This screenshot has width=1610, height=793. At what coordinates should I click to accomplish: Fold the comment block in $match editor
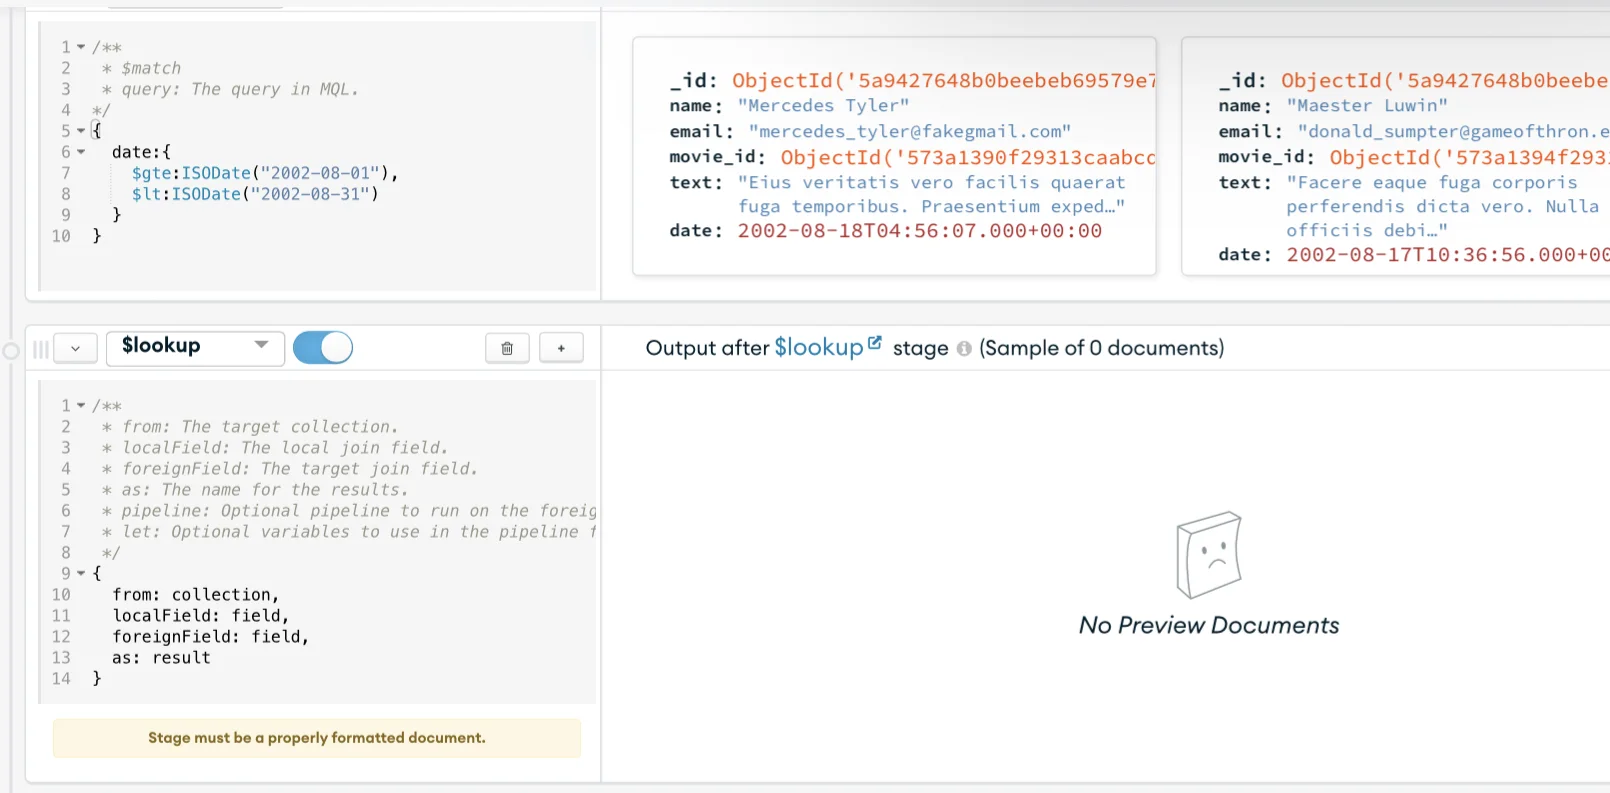point(81,47)
